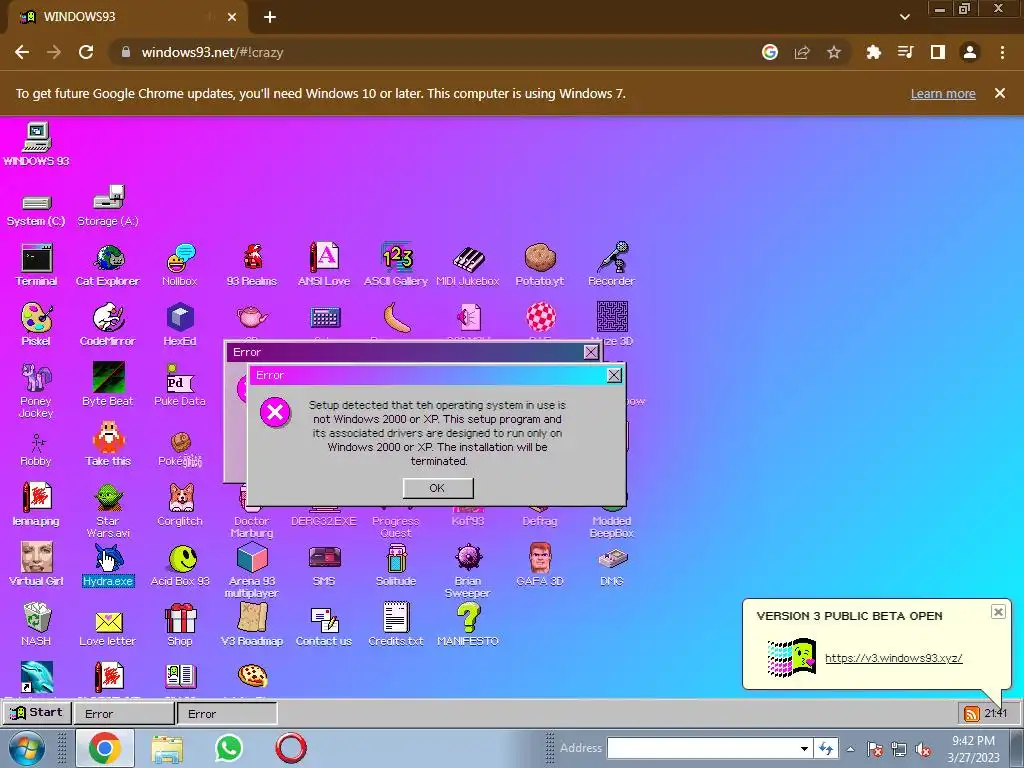Open the Windows 93 Start menu
The width and height of the screenshot is (1024, 768).
(37, 712)
